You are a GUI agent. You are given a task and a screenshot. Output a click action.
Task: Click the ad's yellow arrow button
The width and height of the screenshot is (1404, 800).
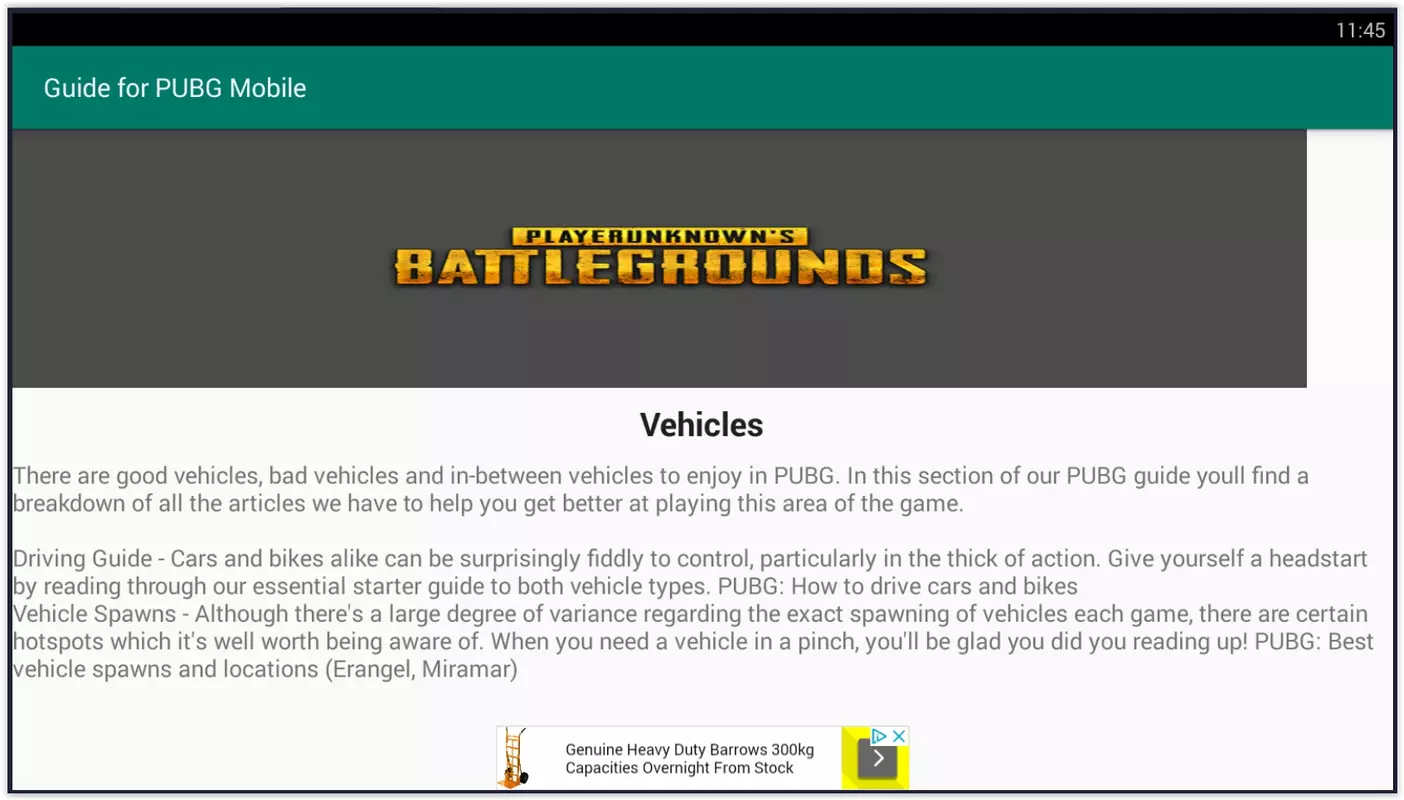pyautogui.click(x=878, y=758)
